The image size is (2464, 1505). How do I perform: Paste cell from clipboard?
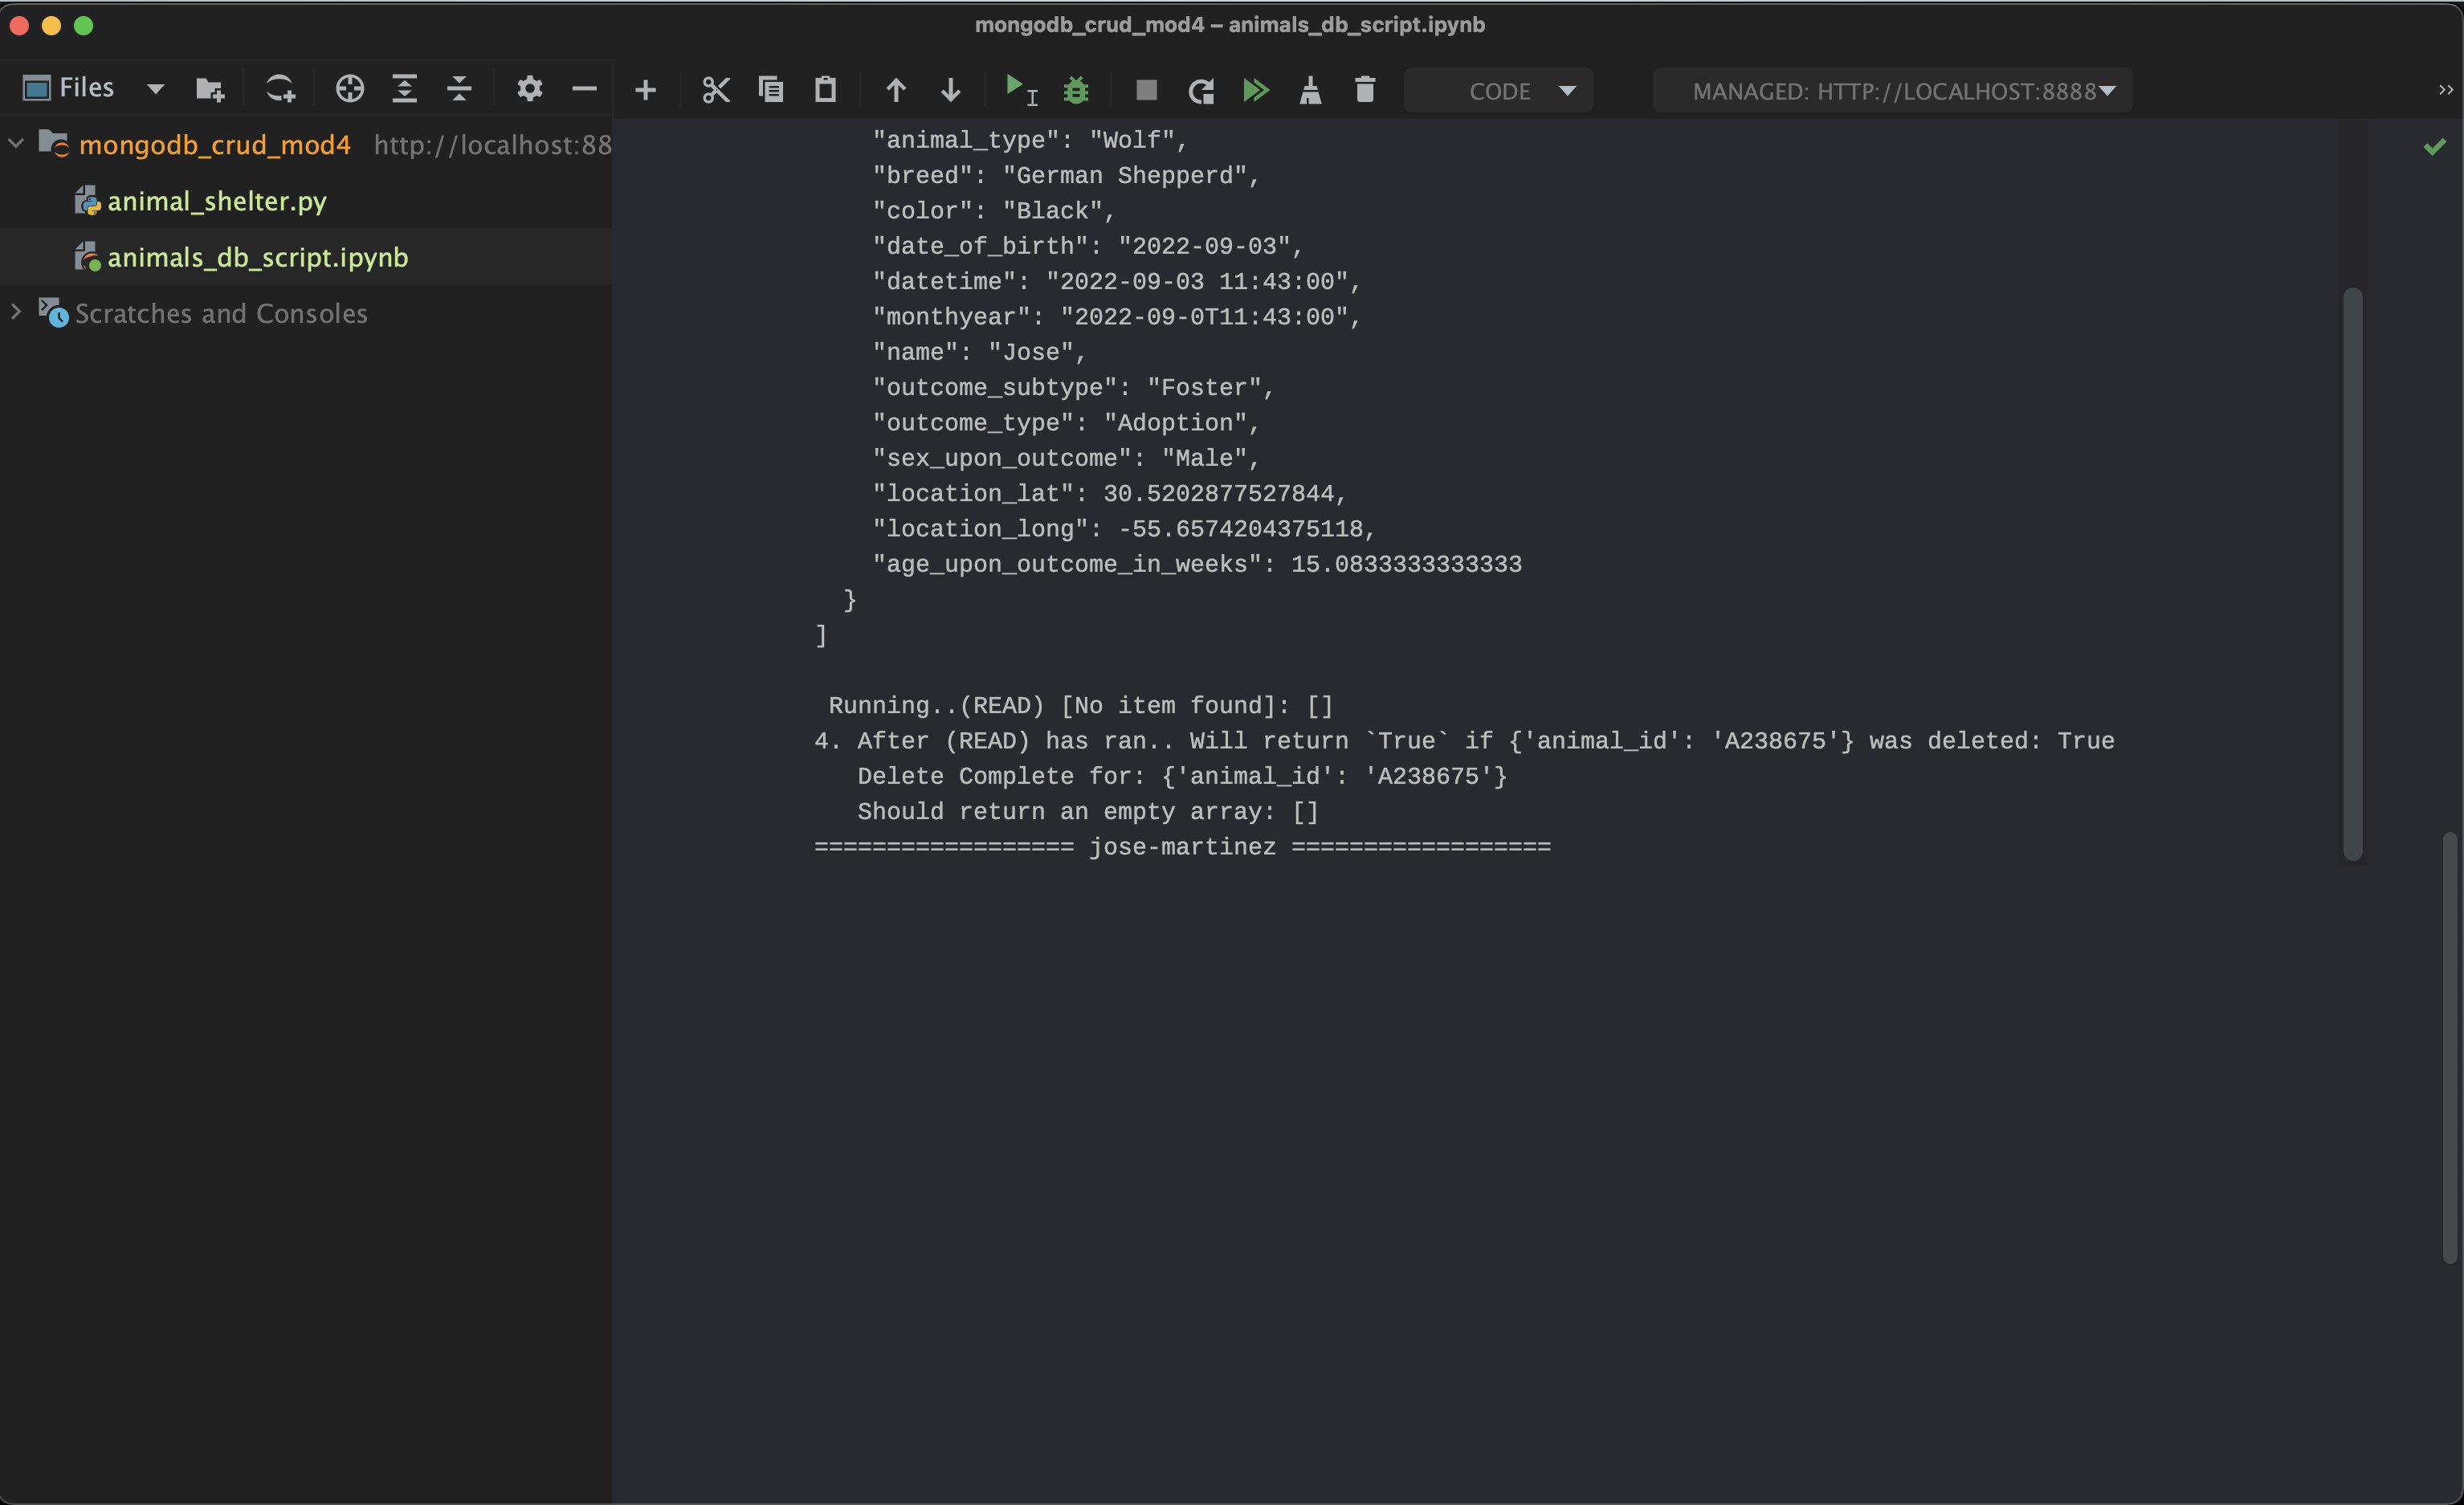(x=824, y=89)
